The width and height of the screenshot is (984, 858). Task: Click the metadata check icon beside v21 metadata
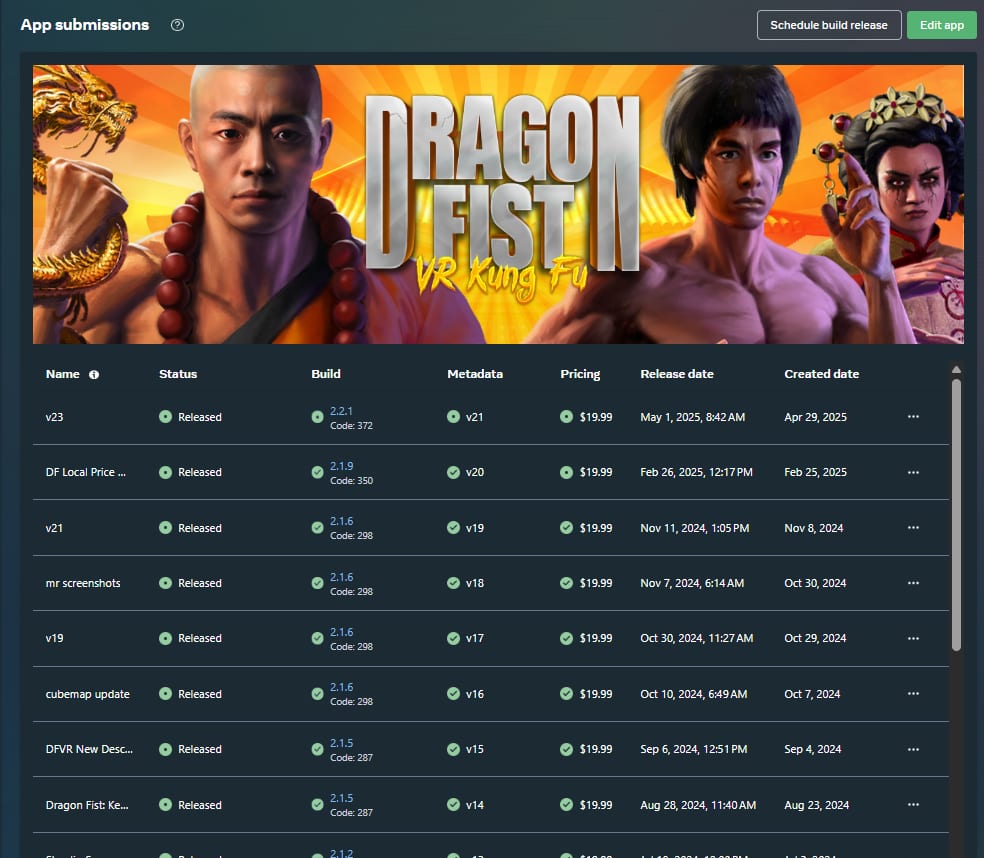coord(453,417)
